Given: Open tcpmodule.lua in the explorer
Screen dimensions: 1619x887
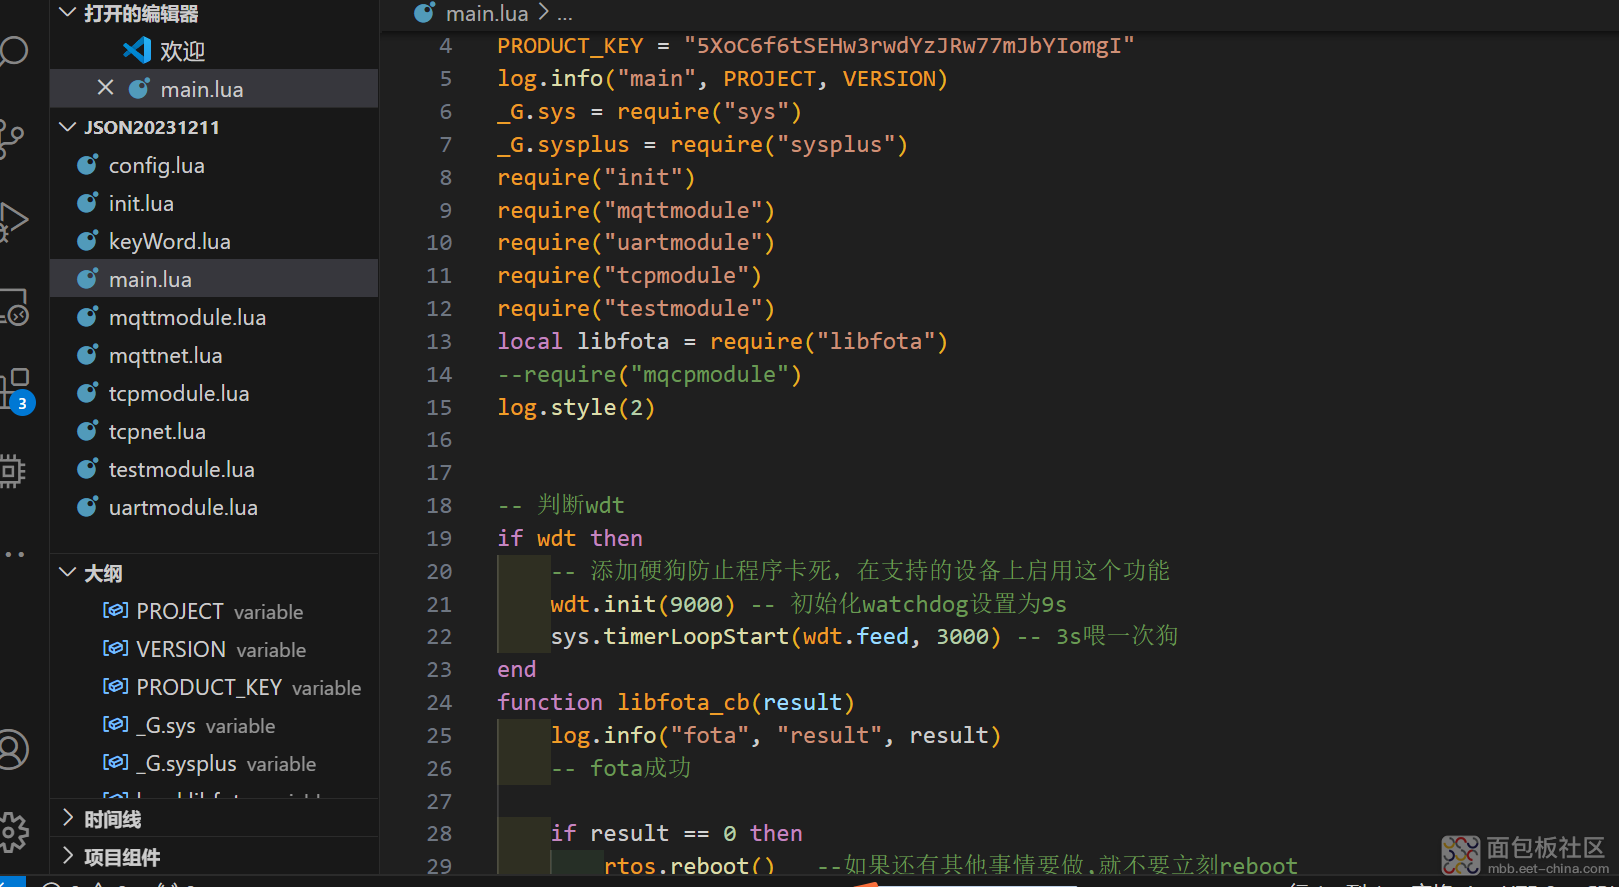Looking at the screenshot, I should [214, 393].
